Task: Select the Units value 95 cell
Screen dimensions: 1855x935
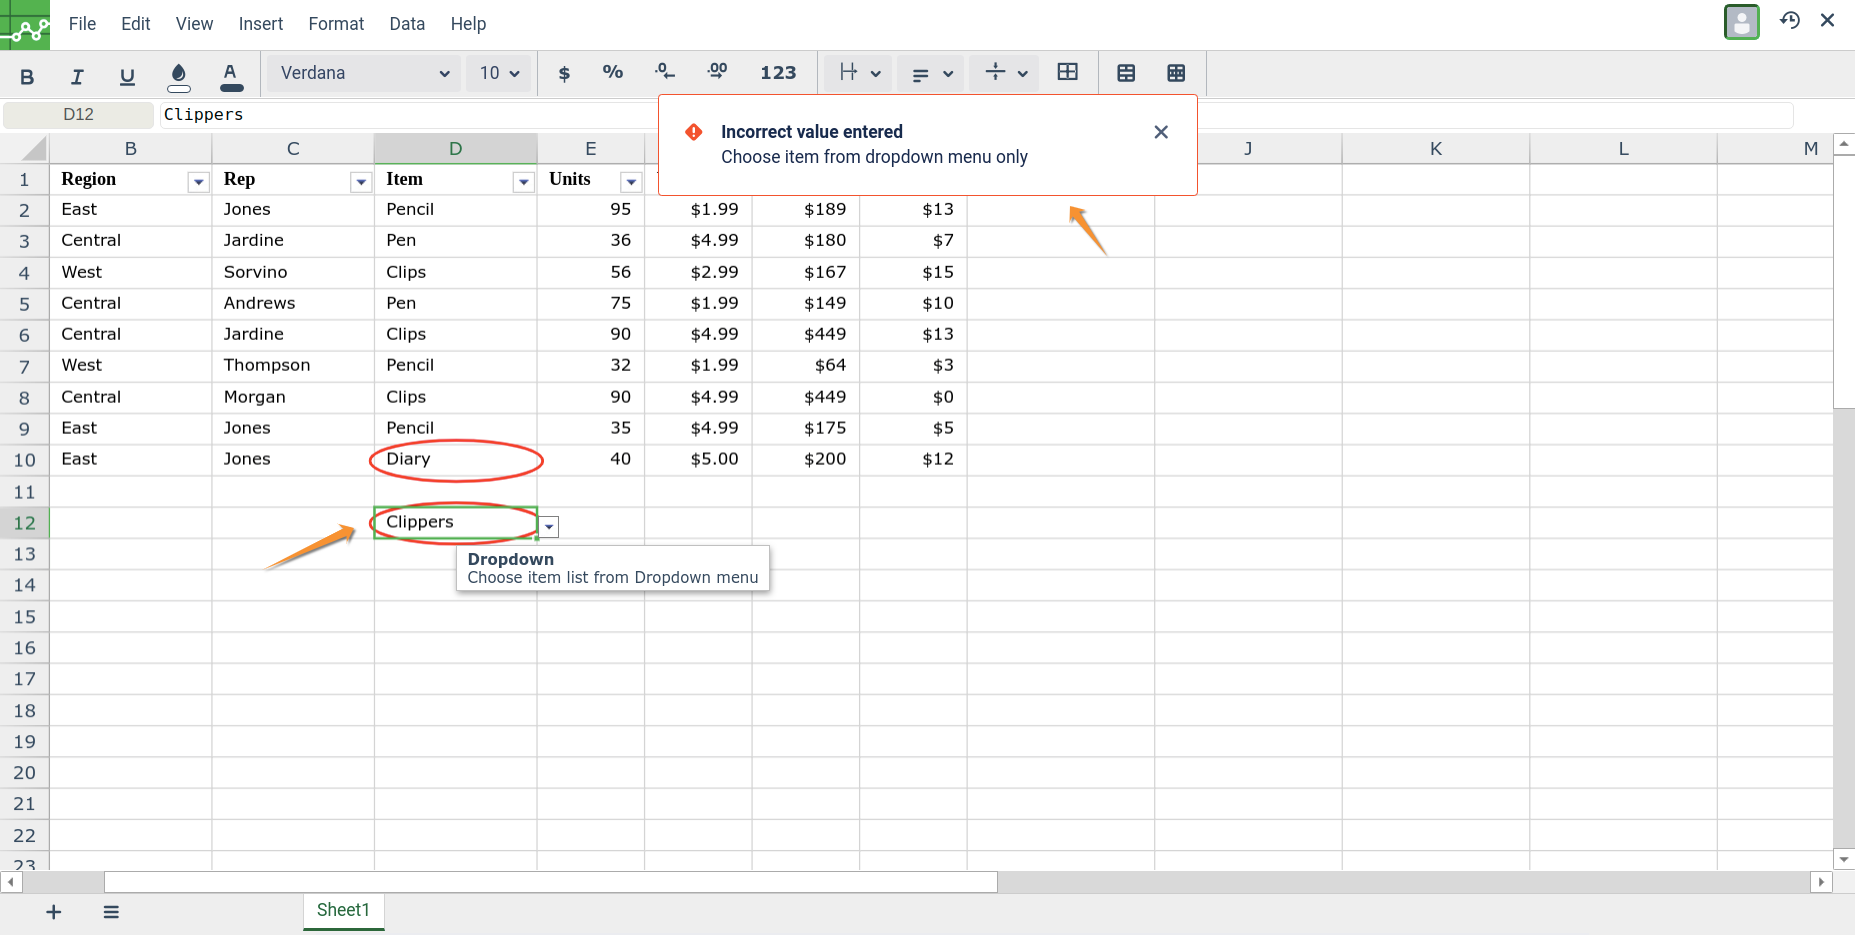Action: [591, 210]
